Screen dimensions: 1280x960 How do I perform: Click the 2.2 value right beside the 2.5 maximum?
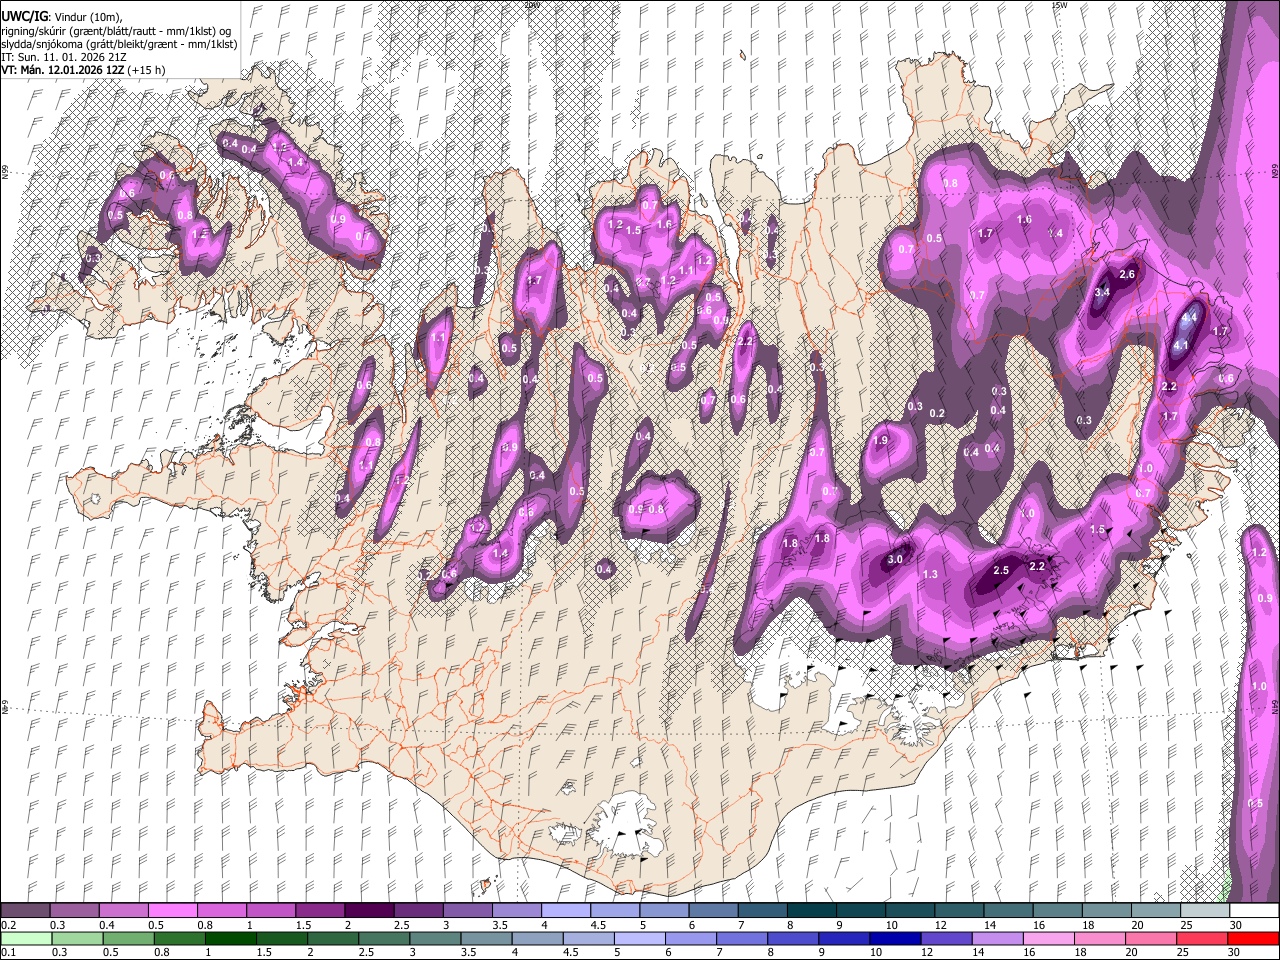click(1037, 566)
